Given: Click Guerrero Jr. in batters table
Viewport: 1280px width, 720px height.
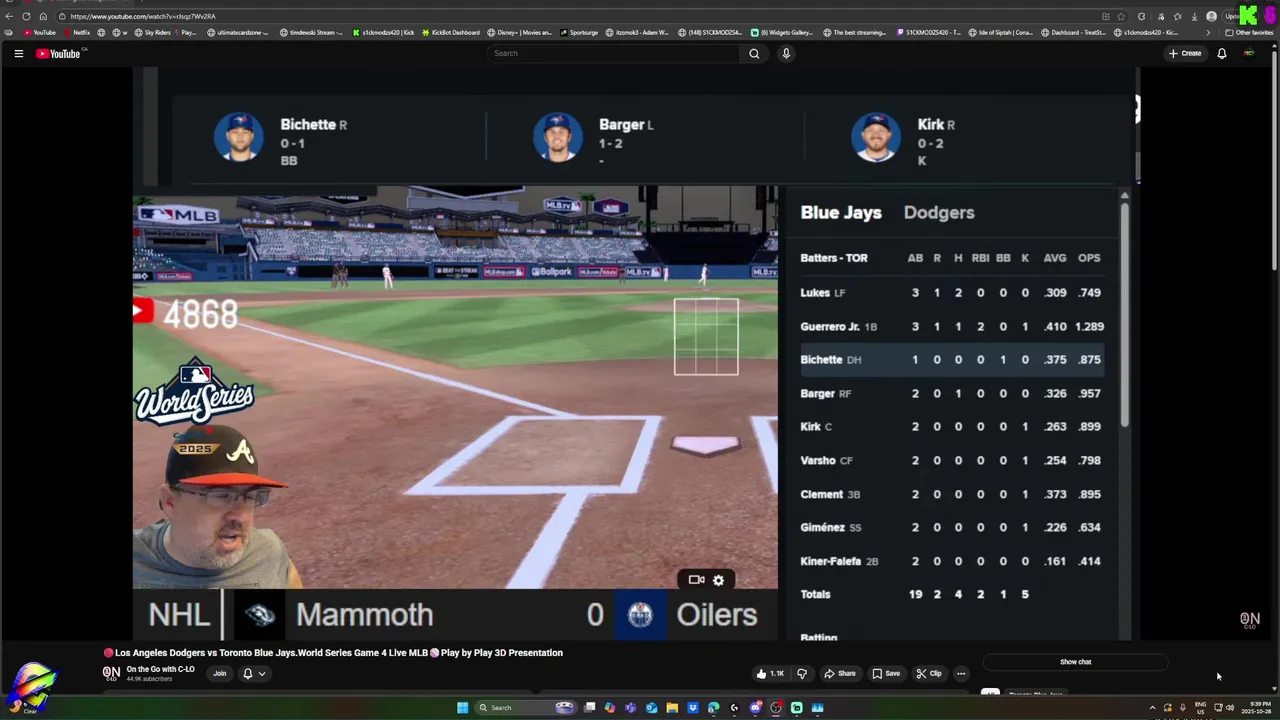Looking at the screenshot, I should [830, 326].
